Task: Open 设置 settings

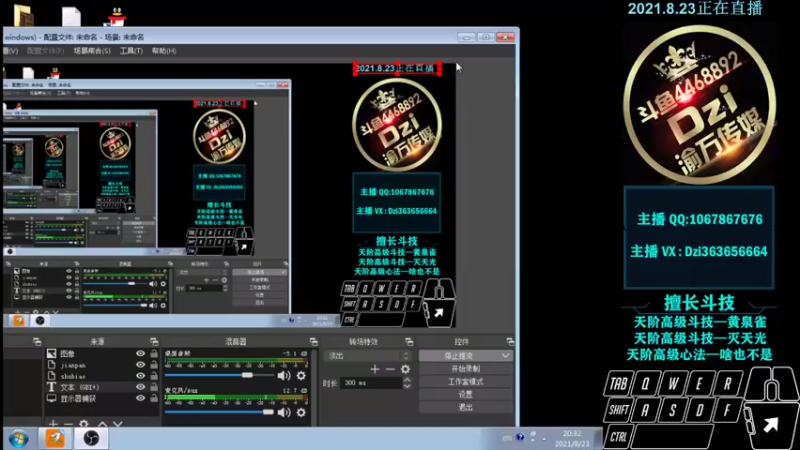Action: pos(466,394)
